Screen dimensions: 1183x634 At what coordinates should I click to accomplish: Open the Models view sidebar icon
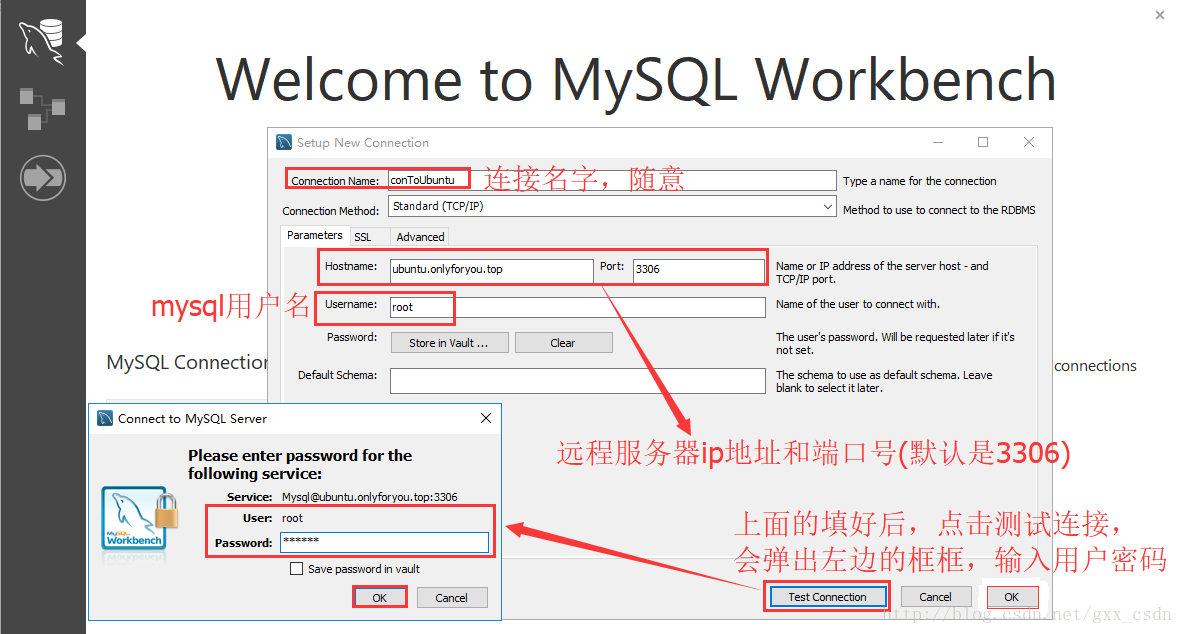pos(42,109)
